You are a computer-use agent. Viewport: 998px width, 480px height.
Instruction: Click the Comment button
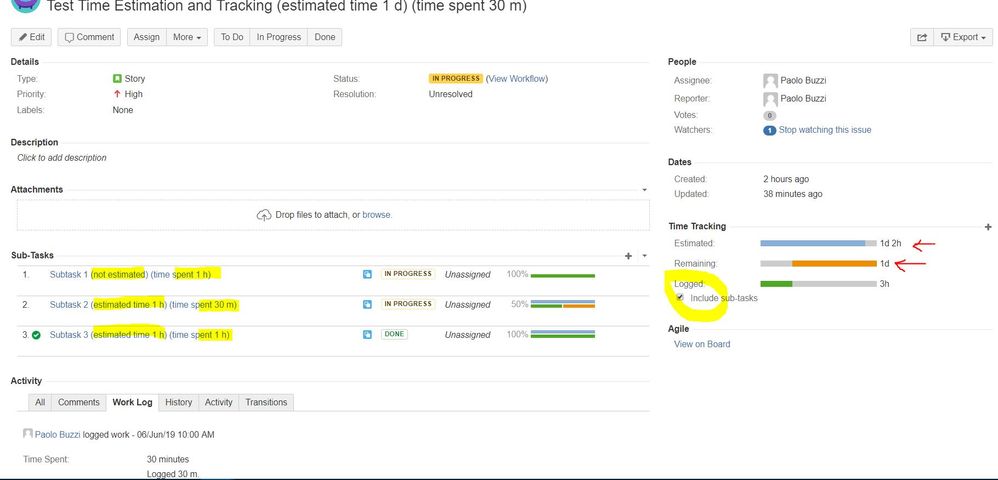pyautogui.click(x=89, y=37)
